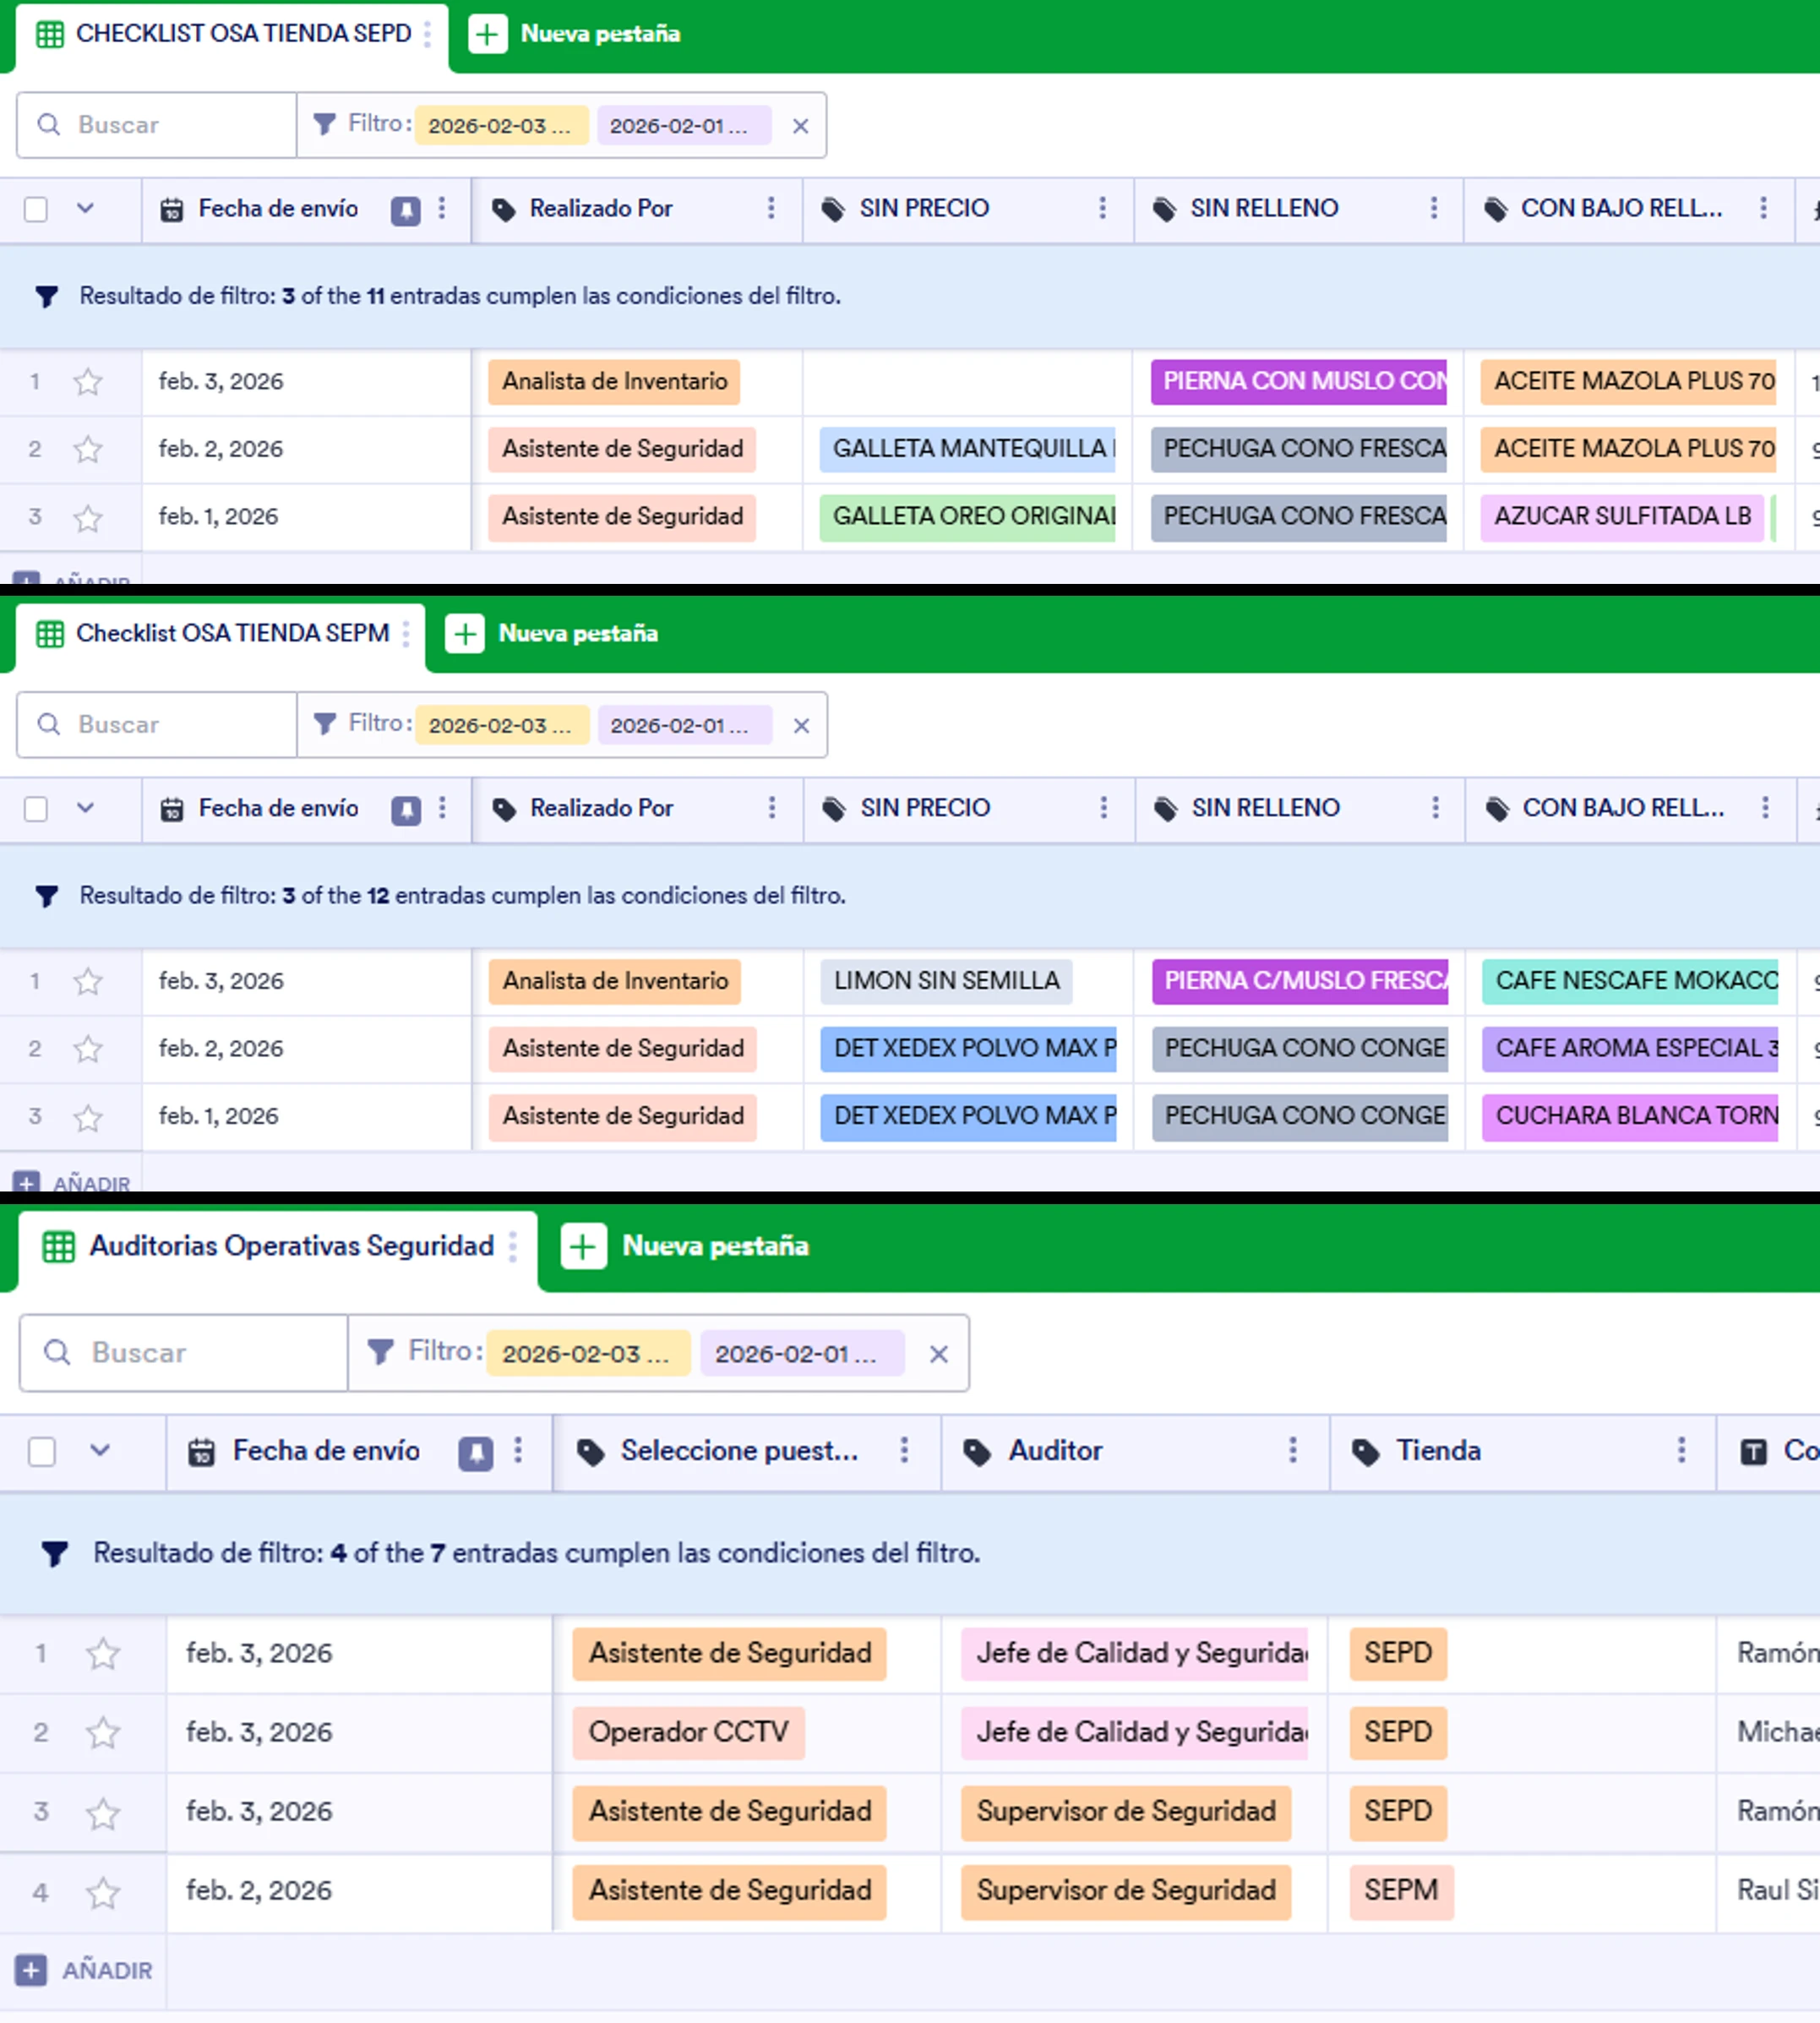
Task: Open the calendar icon on Fecha de envío column
Action: pos(173,209)
